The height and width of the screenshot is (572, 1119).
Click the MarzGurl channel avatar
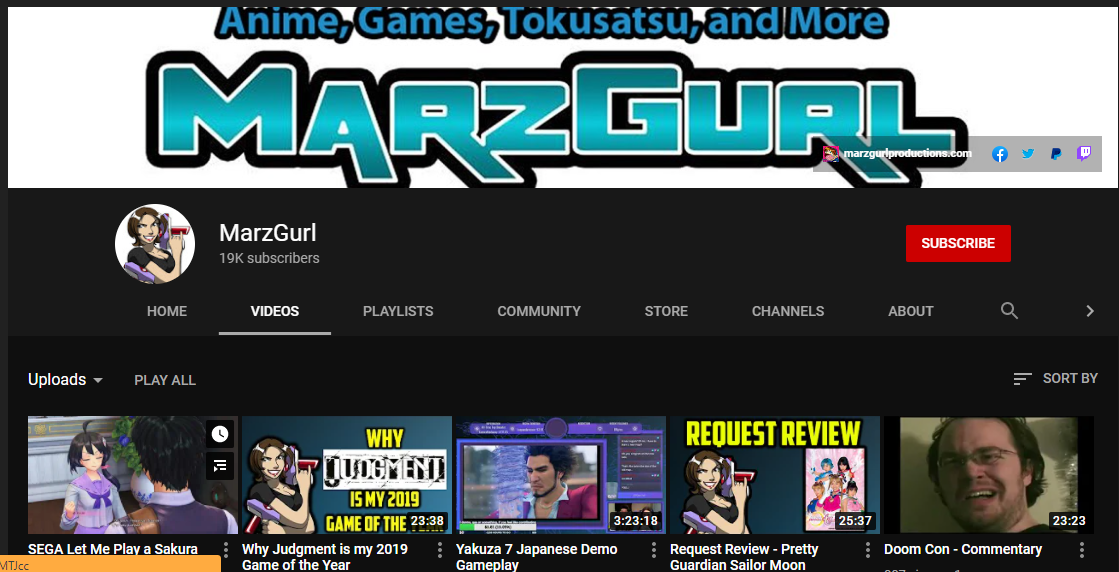(155, 244)
